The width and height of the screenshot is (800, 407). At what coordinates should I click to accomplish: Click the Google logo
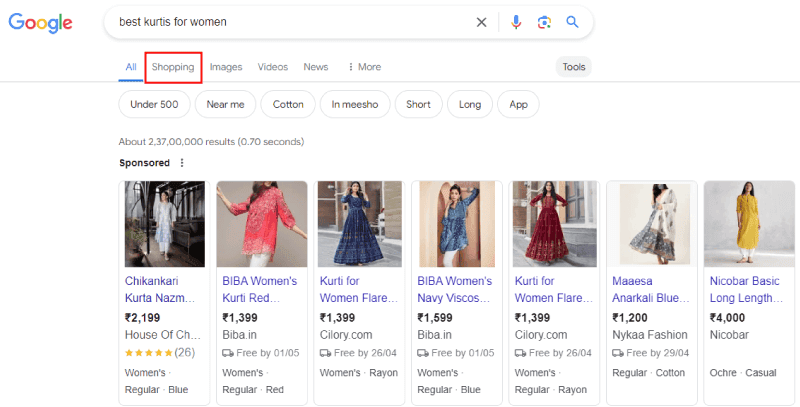click(x=40, y=23)
